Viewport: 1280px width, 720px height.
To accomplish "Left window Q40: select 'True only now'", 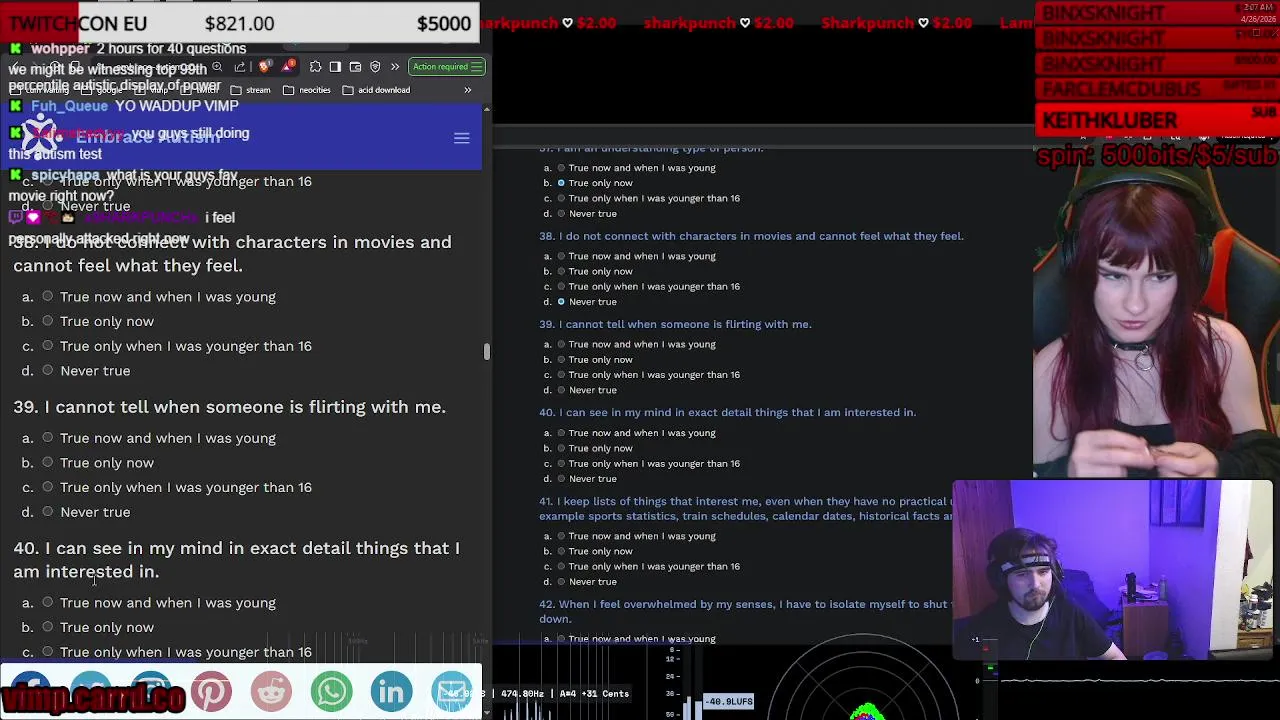I will (47, 627).
